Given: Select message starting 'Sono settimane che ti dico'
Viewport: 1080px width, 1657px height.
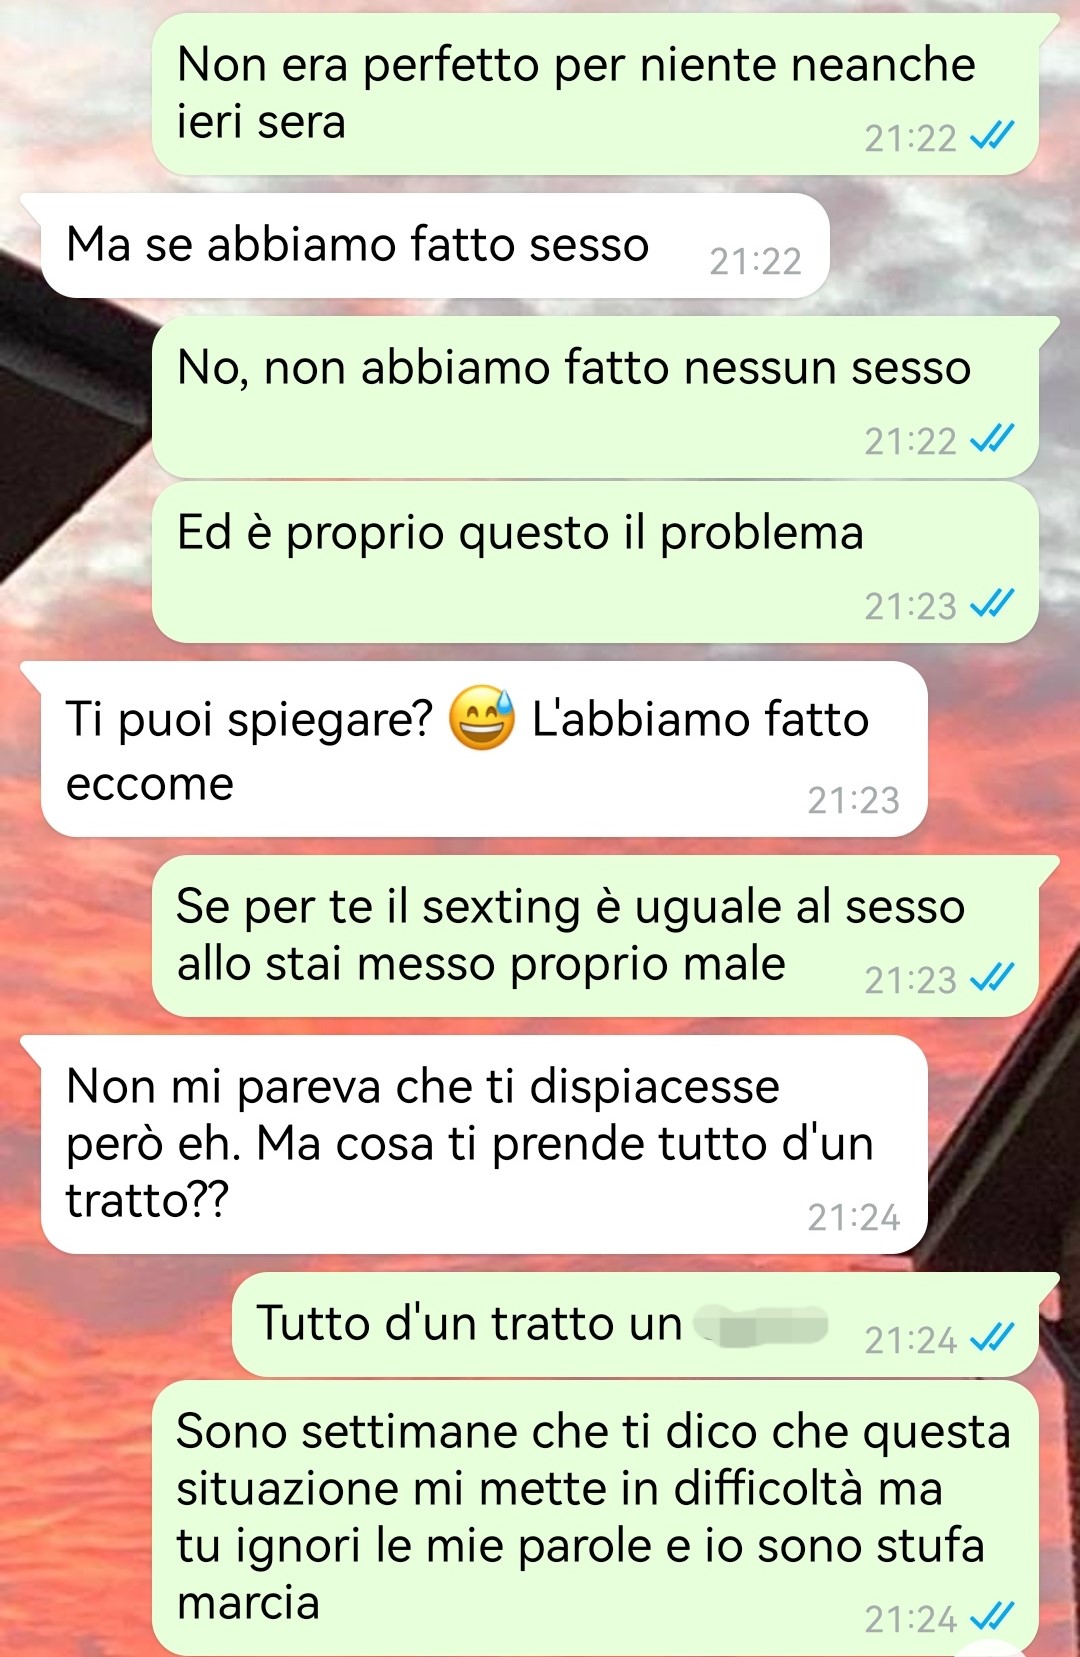Looking at the screenshot, I should (595, 1518).
